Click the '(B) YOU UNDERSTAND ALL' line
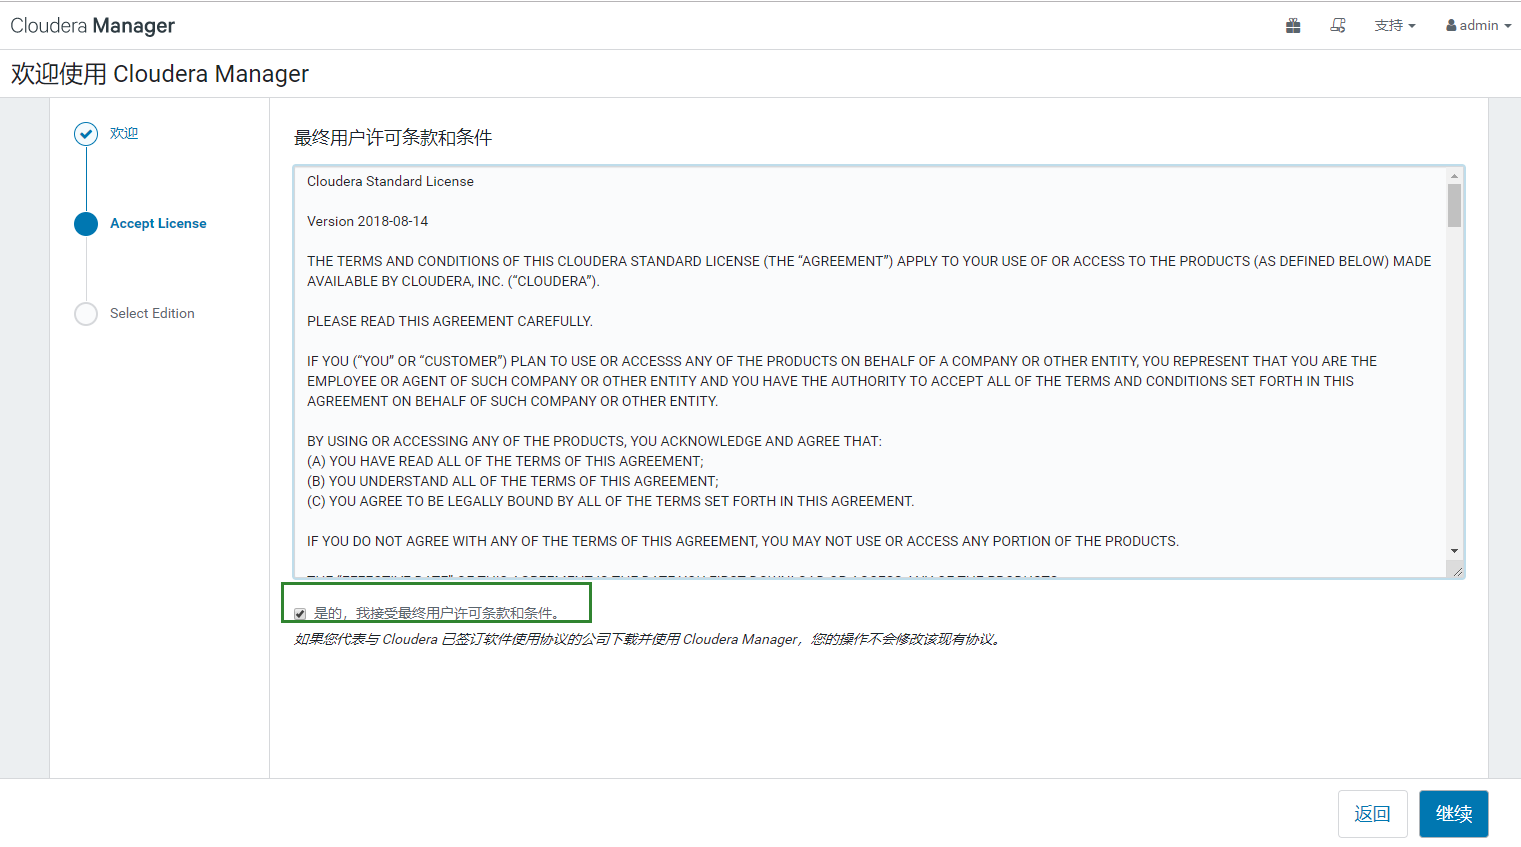This screenshot has width=1521, height=847. coord(512,481)
